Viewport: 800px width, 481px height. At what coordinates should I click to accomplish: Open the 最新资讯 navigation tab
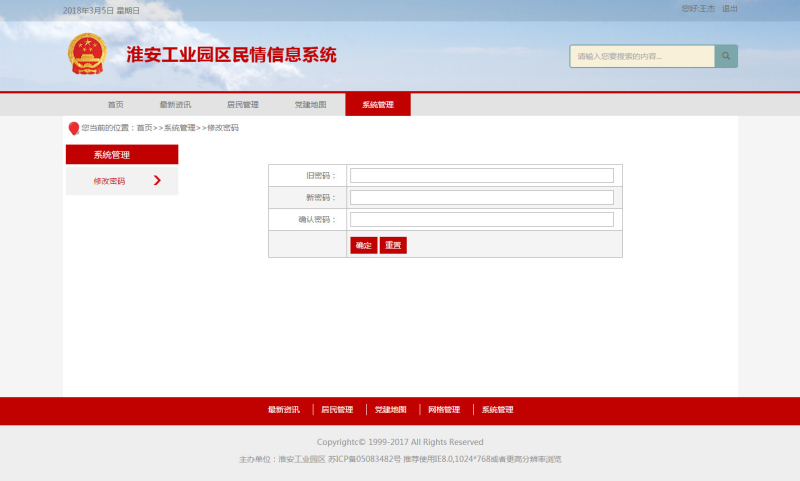pyautogui.click(x=175, y=104)
